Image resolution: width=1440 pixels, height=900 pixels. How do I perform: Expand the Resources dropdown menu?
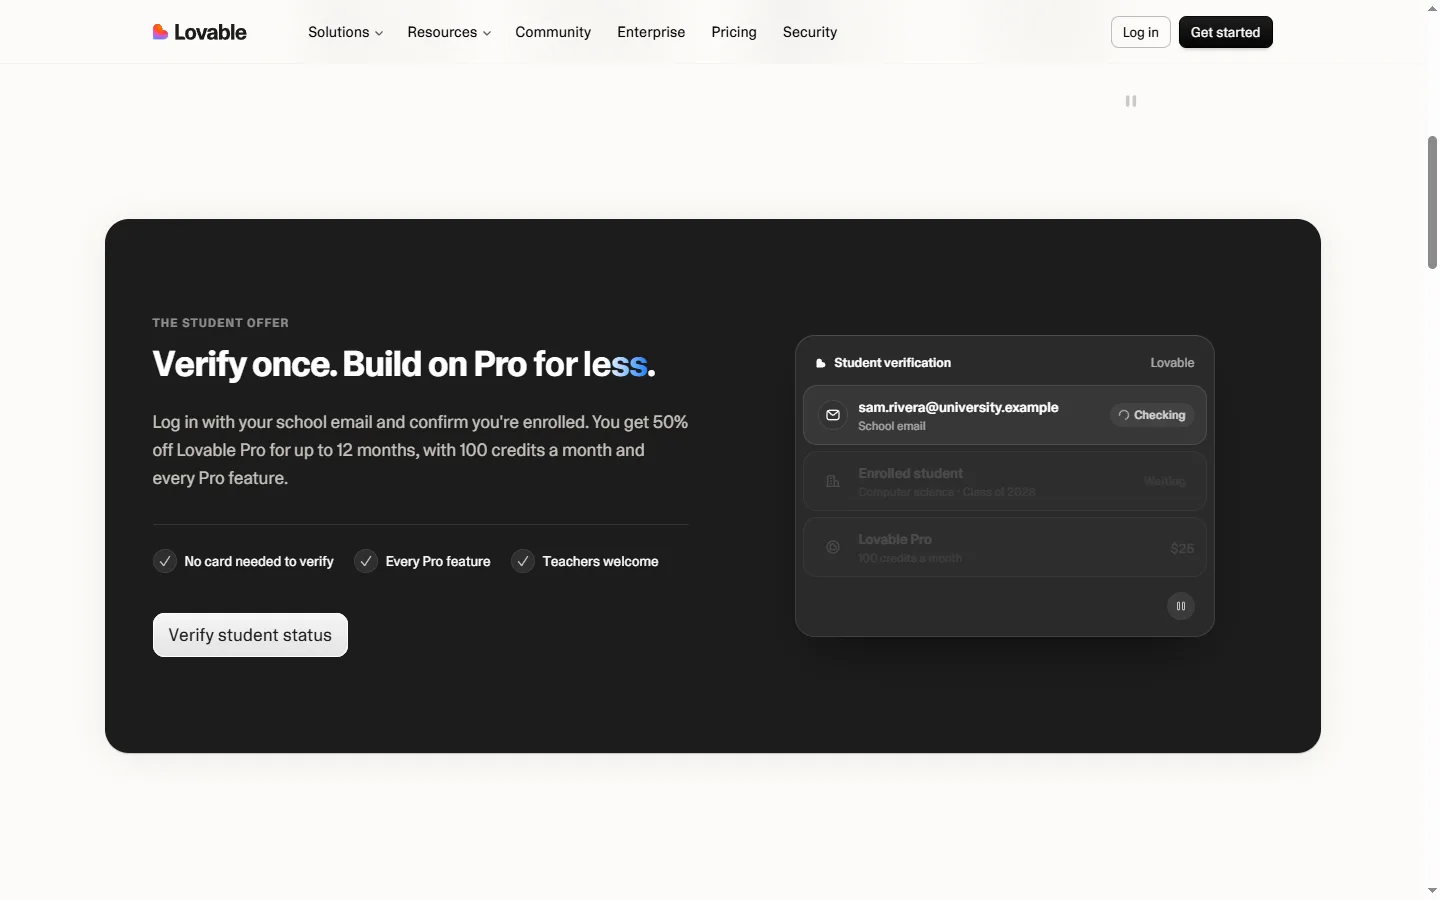tap(449, 32)
